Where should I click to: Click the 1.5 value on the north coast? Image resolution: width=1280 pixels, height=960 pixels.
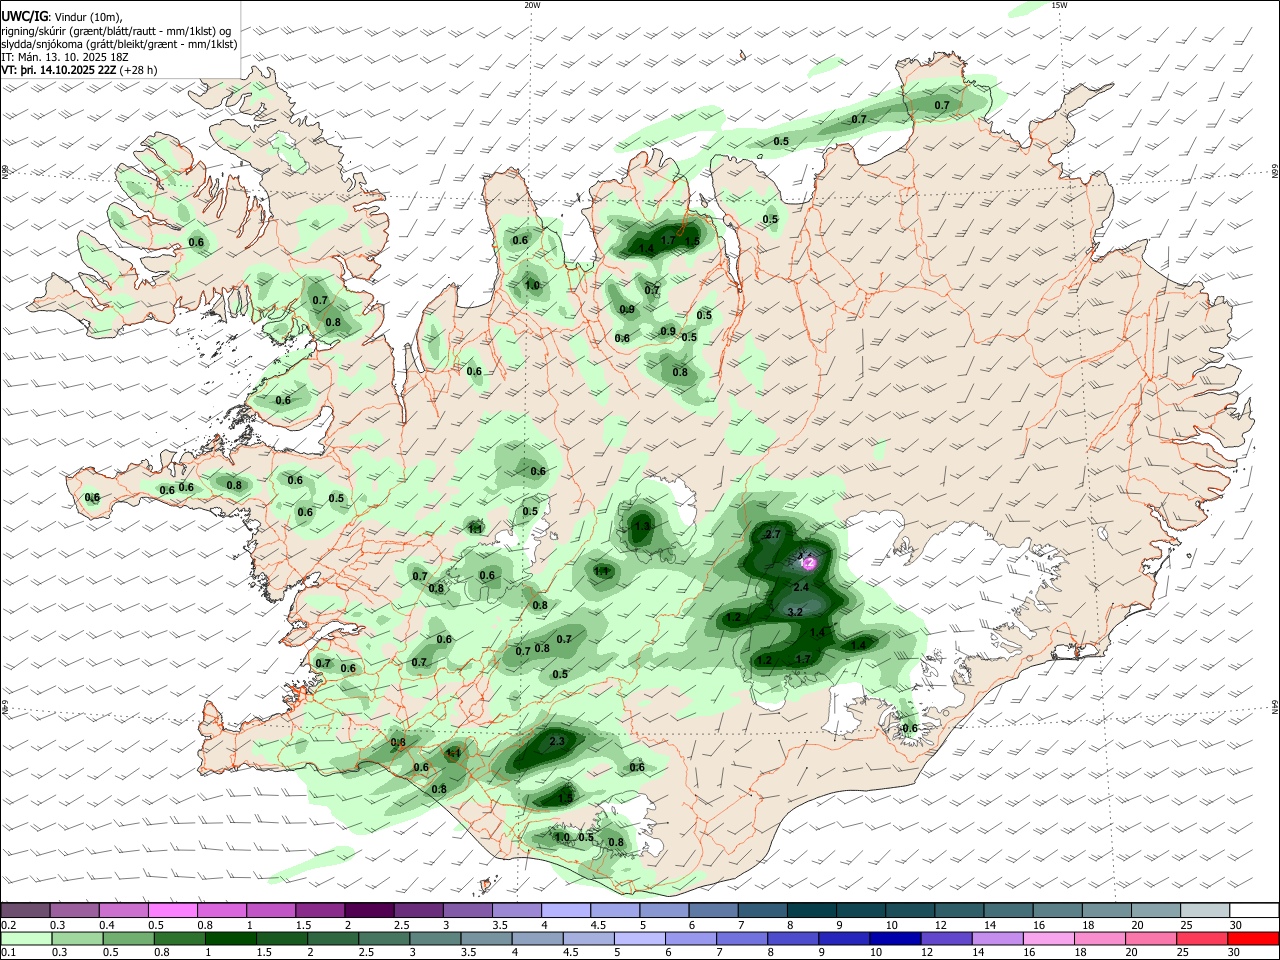(x=692, y=241)
